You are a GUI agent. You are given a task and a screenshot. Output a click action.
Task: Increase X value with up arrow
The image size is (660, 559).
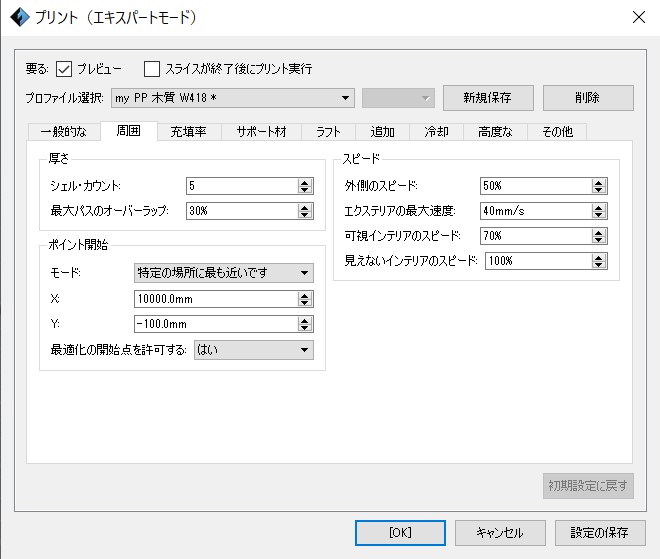305,295
